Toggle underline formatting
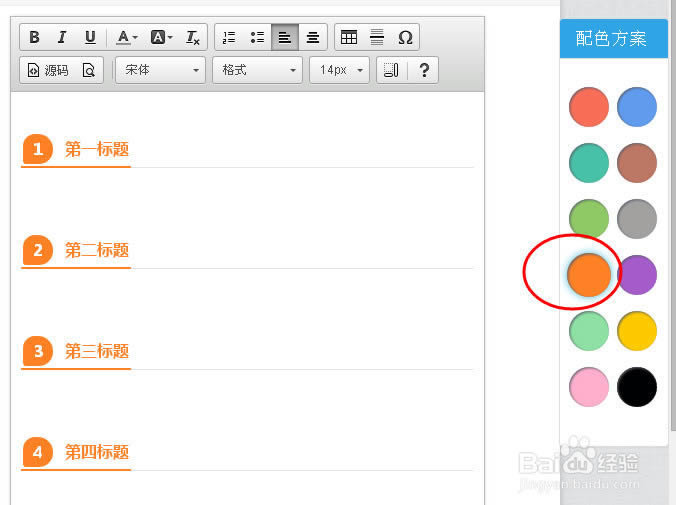676x505 pixels. coord(90,38)
